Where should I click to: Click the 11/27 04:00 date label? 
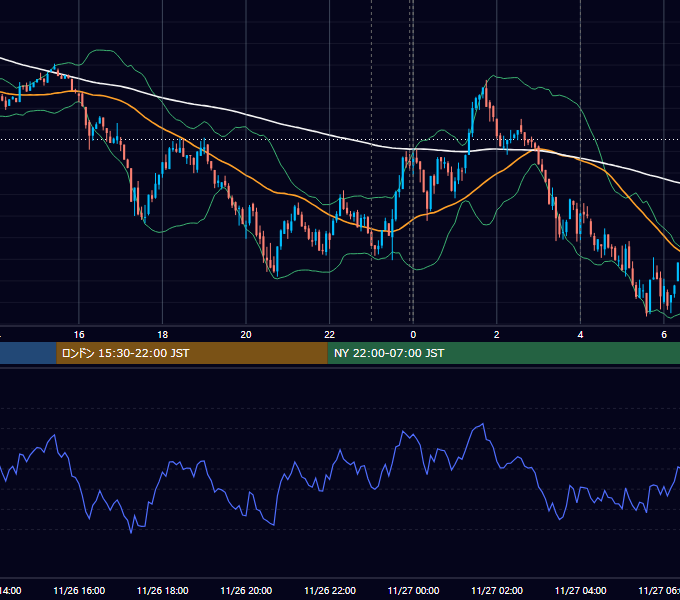pos(581,590)
